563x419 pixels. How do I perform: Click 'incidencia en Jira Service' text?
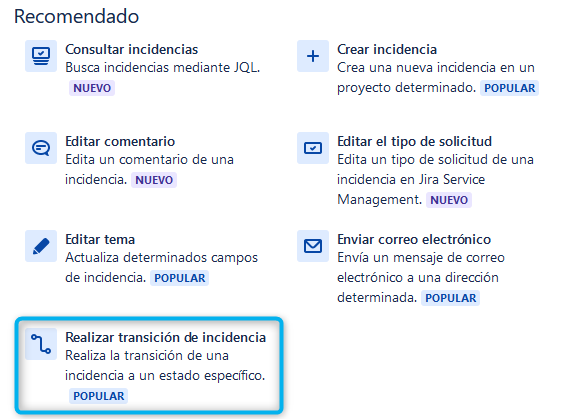pos(411,180)
